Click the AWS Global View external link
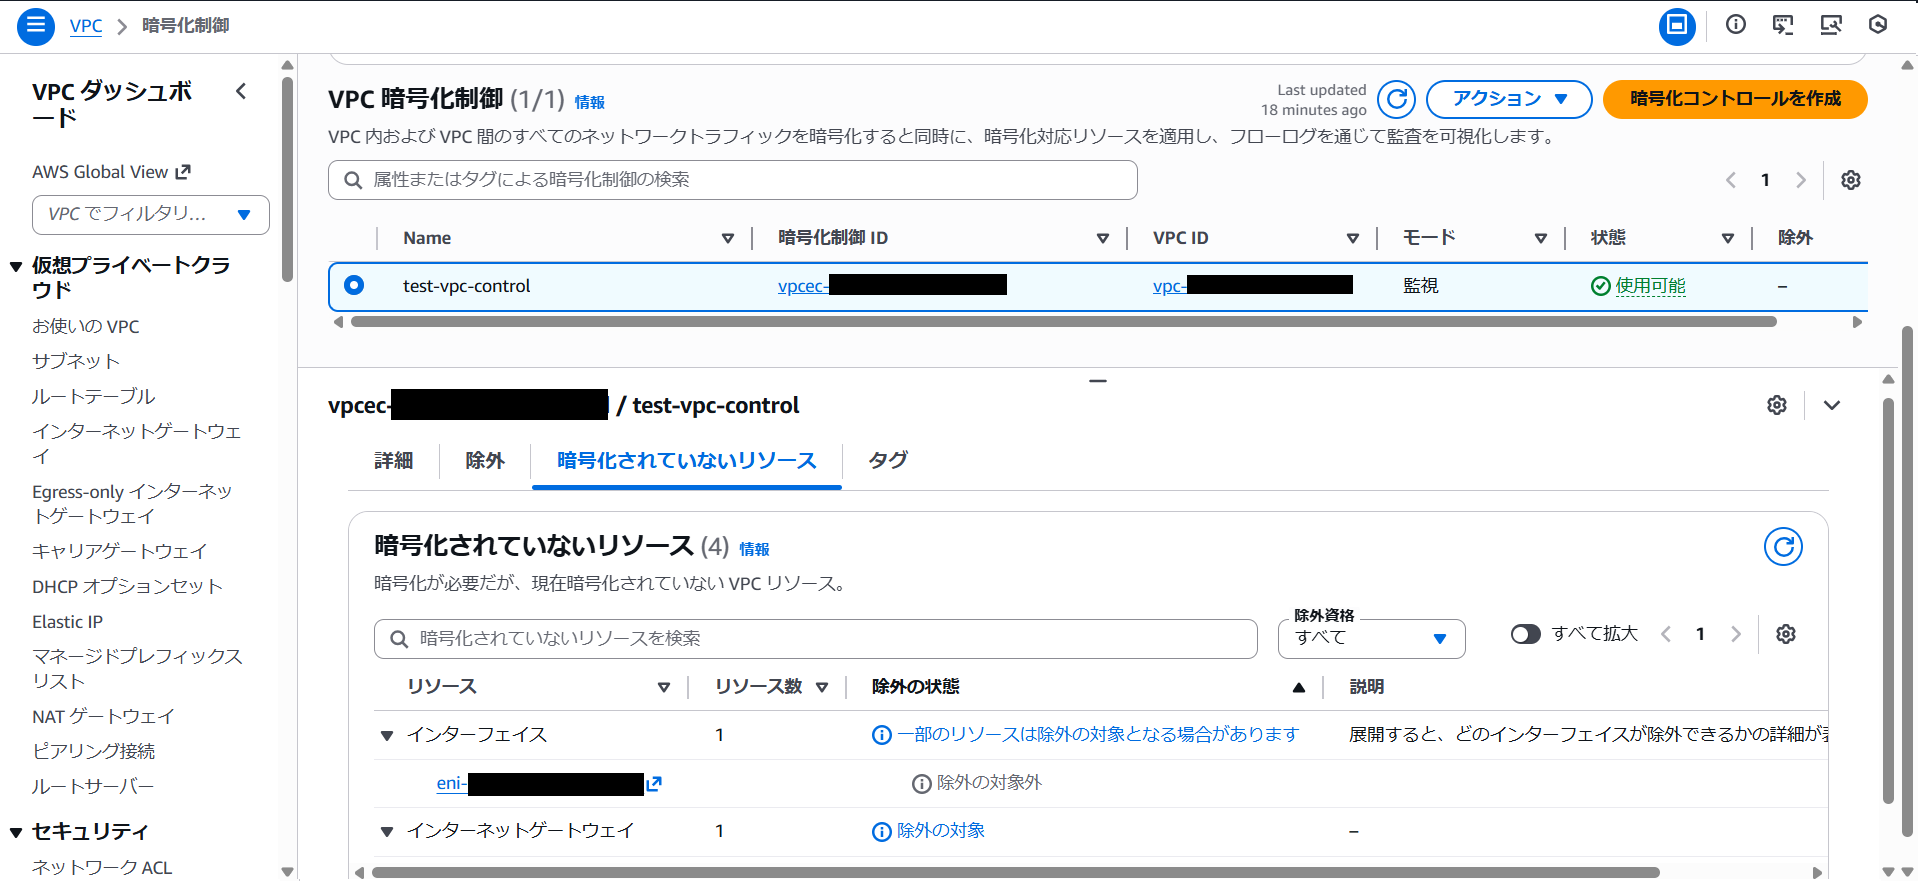Viewport: 1918px width, 881px height. pos(111,172)
